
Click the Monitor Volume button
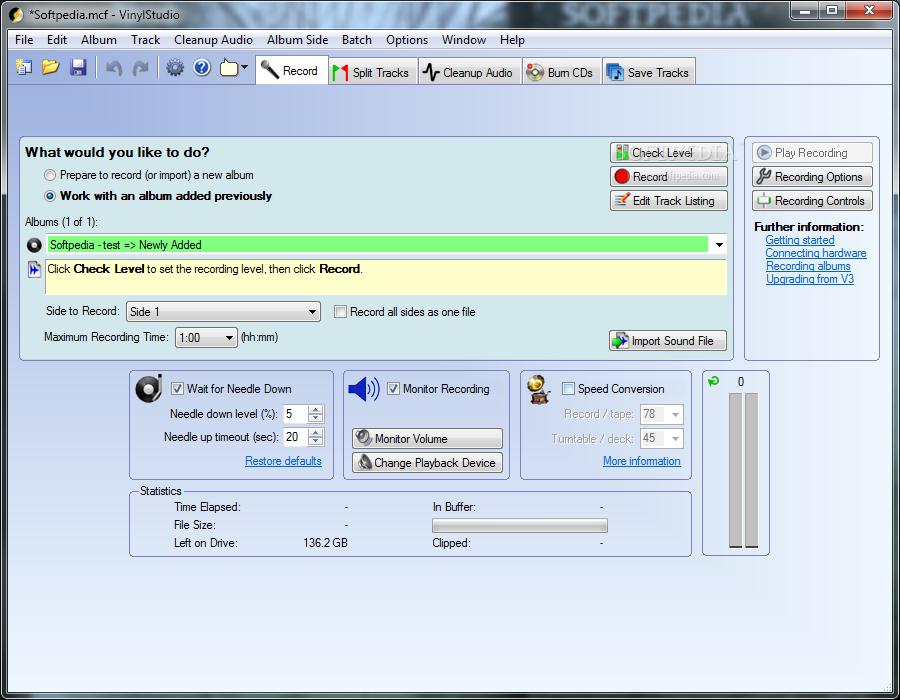pyautogui.click(x=427, y=438)
